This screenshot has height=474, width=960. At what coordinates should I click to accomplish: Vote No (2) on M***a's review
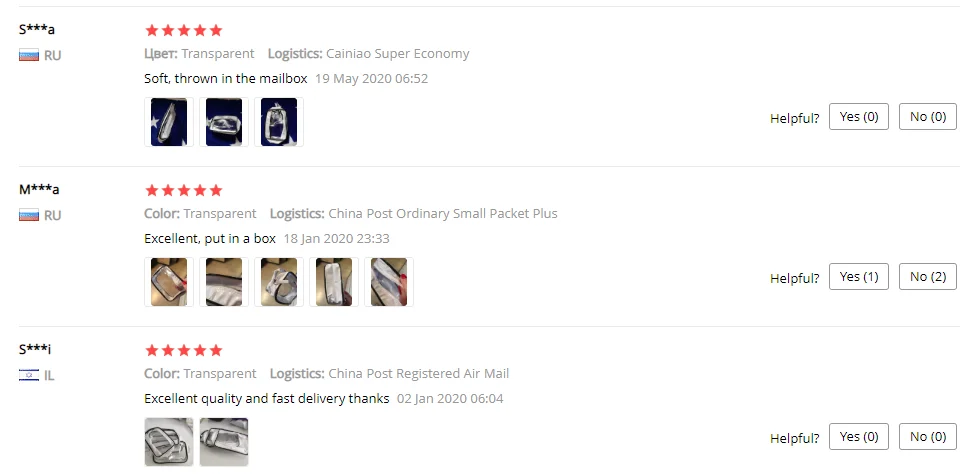coord(928,276)
